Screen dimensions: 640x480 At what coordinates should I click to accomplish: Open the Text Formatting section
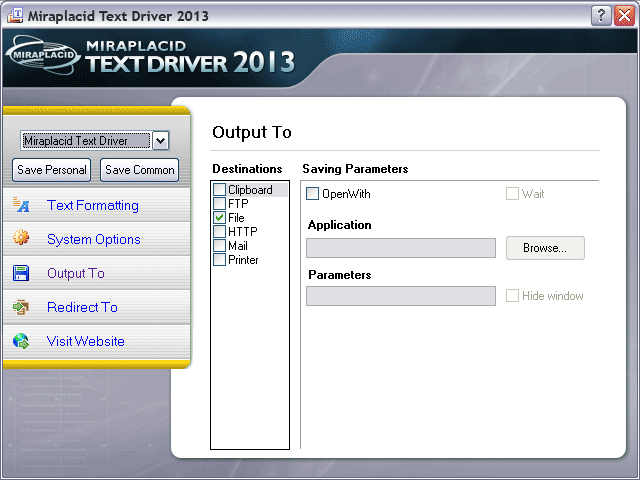93,205
